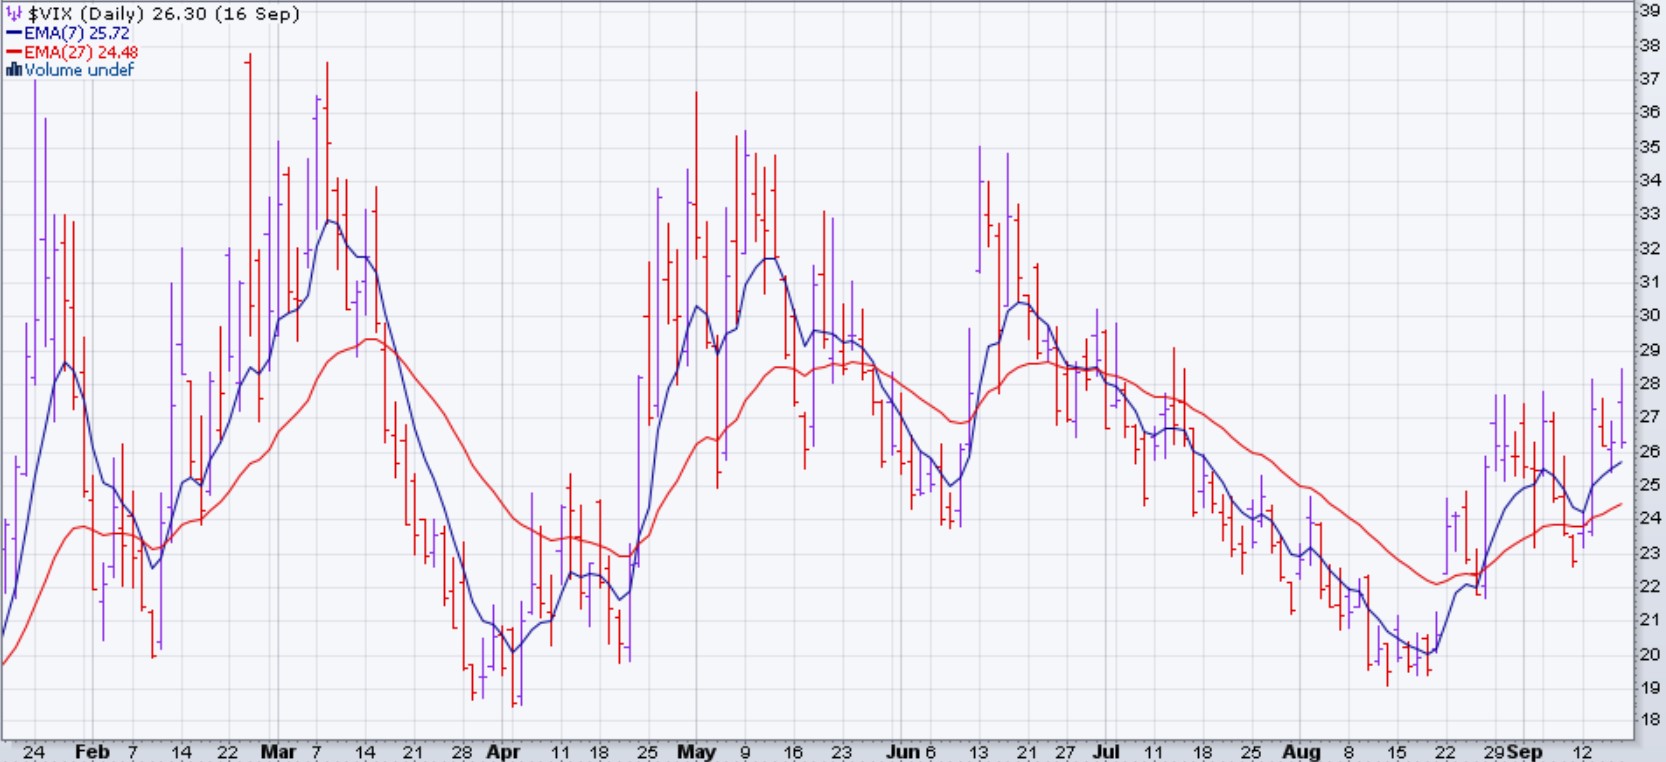
Task: Pick the May marker on the time axis
Action: [696, 751]
